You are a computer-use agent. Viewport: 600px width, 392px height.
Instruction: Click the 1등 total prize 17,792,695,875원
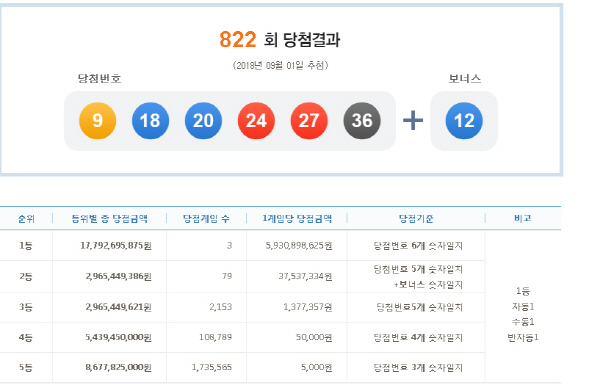[116, 245]
